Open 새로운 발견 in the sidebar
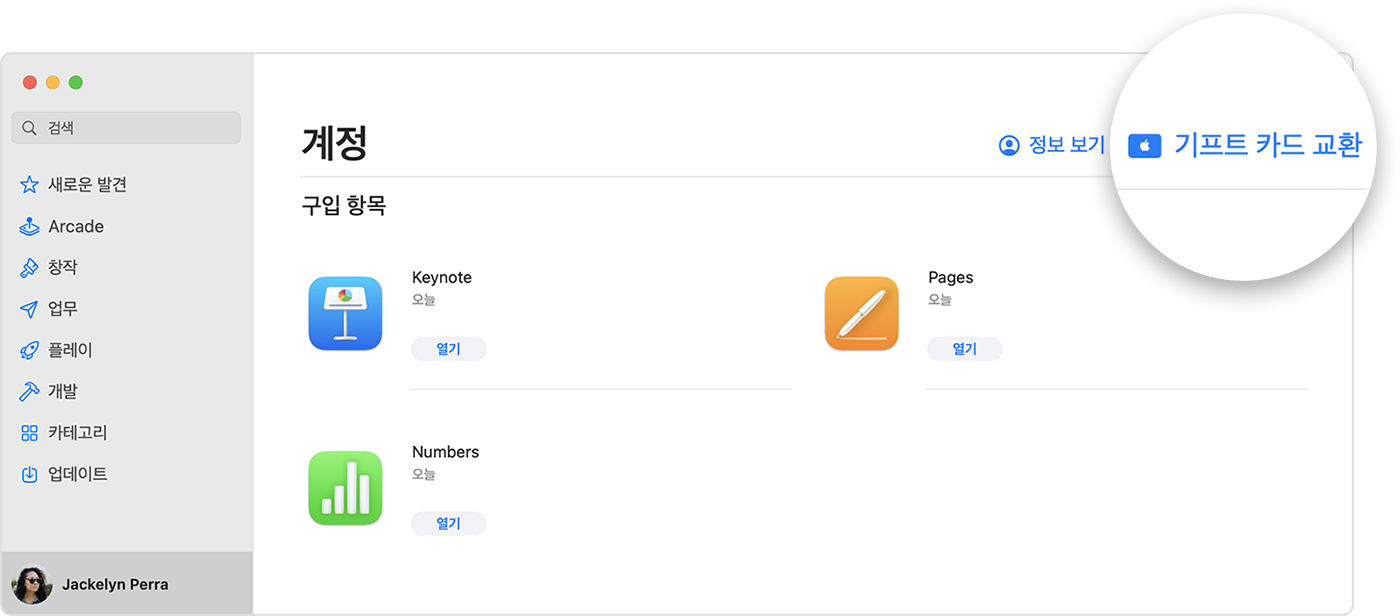This screenshot has width=1400, height=616. (87, 185)
